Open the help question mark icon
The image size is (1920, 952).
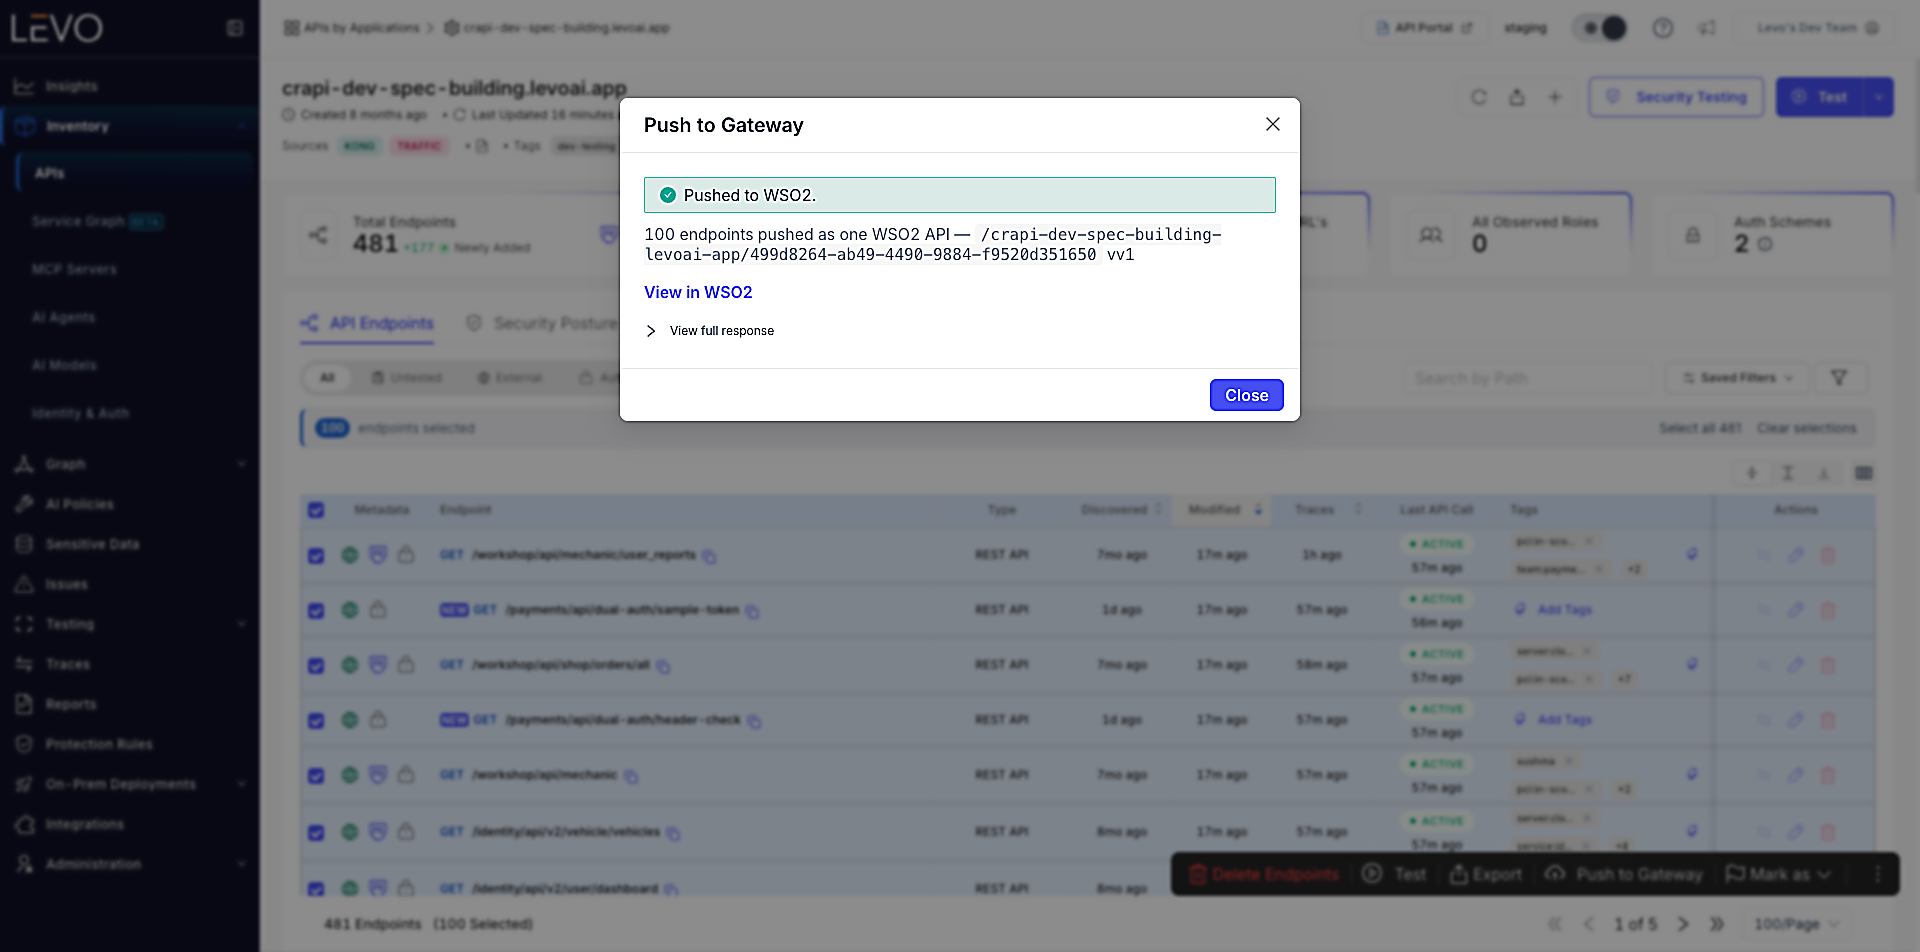coord(1662,28)
